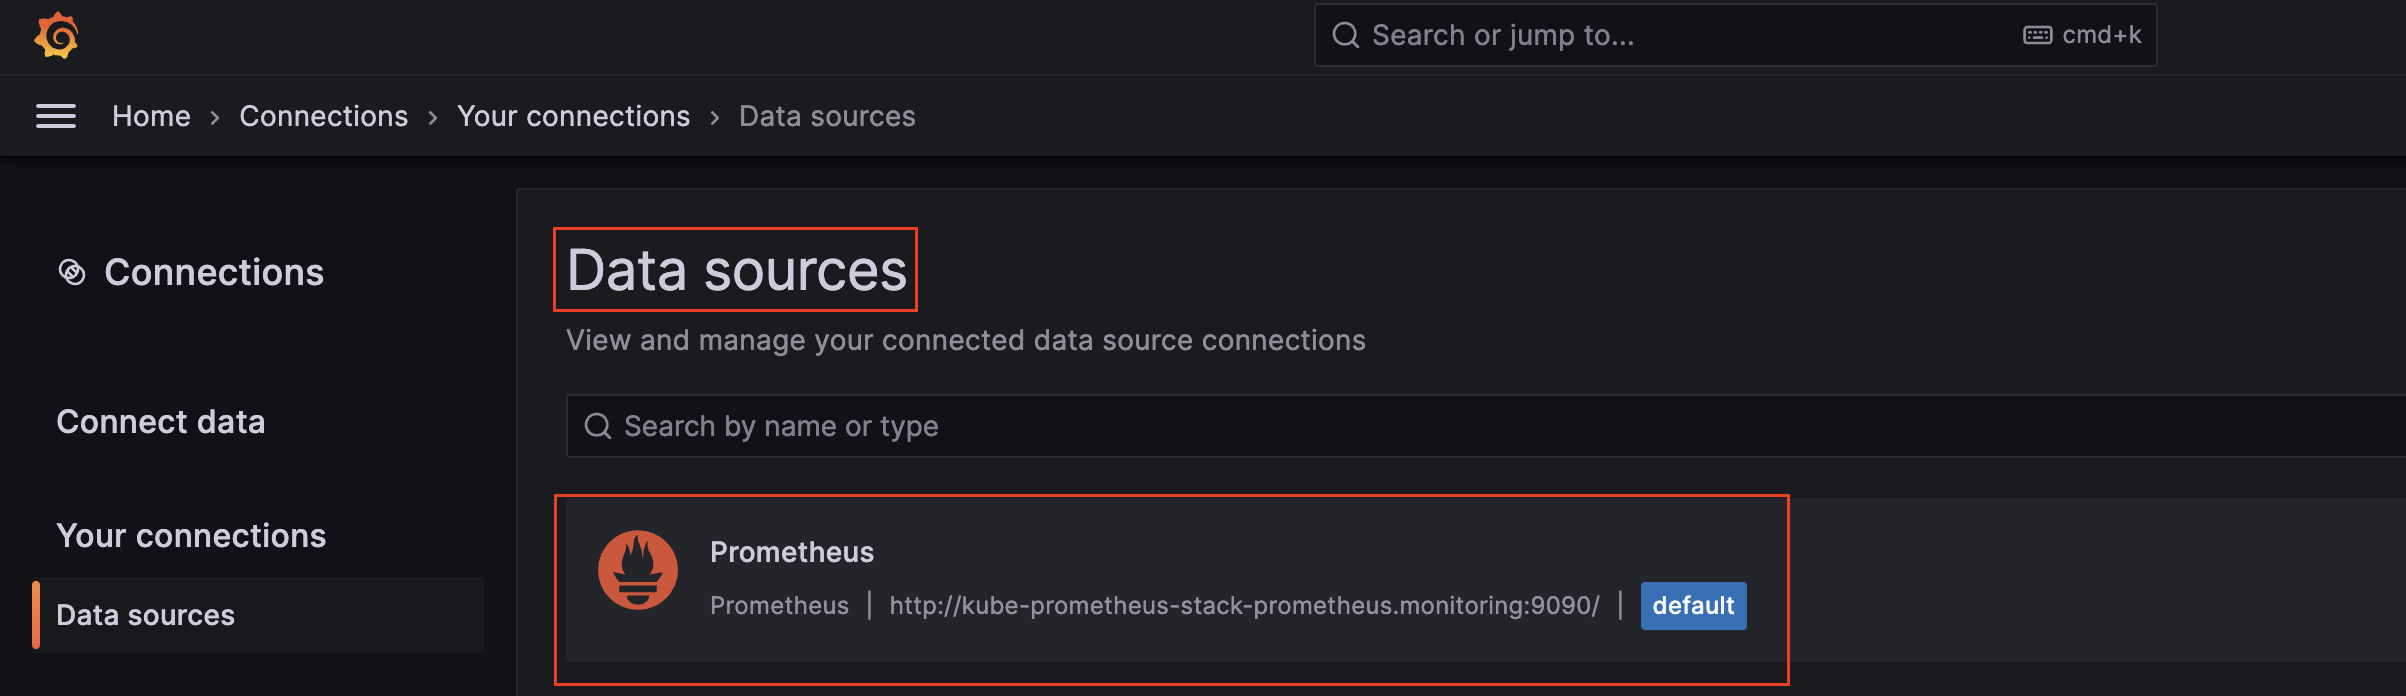Image resolution: width=2406 pixels, height=696 pixels.
Task: Click the search icon in data source filter
Action: (598, 427)
